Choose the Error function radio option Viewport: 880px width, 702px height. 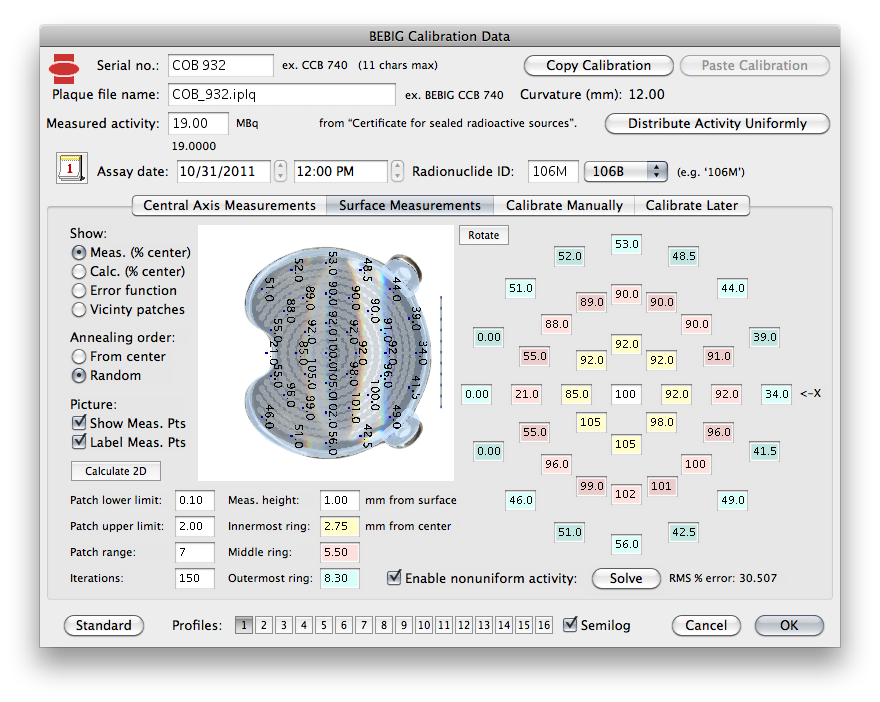click(79, 291)
